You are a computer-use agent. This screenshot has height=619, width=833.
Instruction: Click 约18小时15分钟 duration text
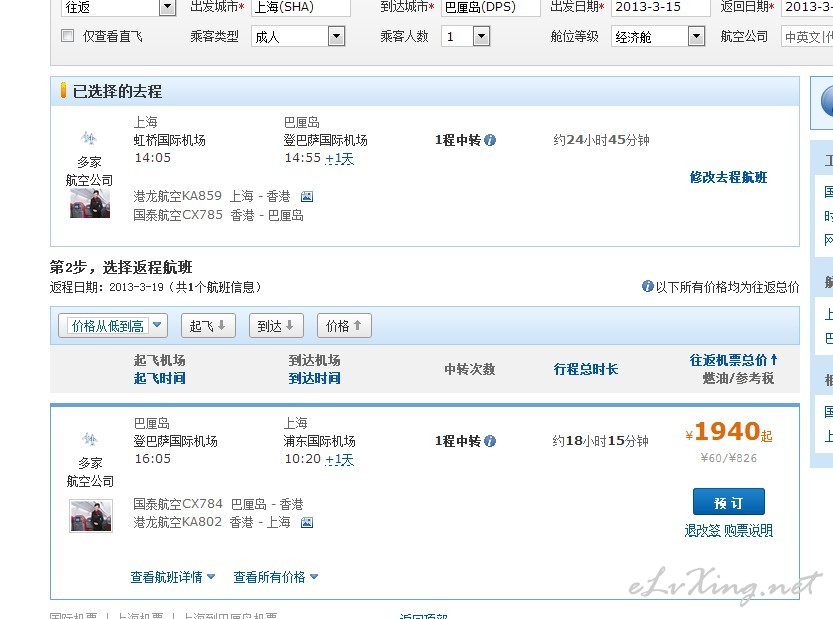600,441
